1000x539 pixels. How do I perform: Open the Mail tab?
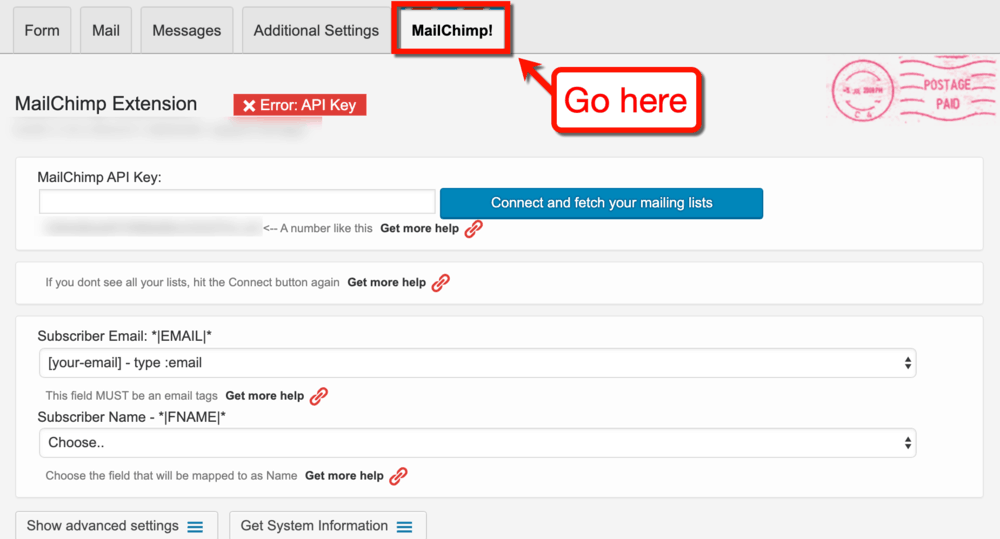[x=106, y=31]
